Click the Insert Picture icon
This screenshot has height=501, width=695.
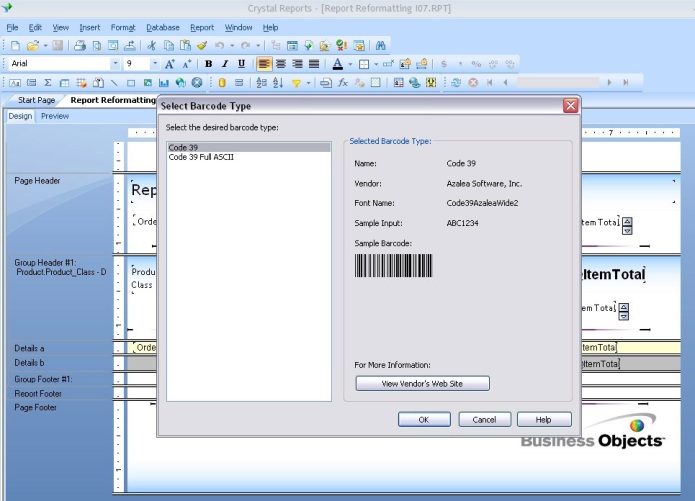(x=148, y=83)
